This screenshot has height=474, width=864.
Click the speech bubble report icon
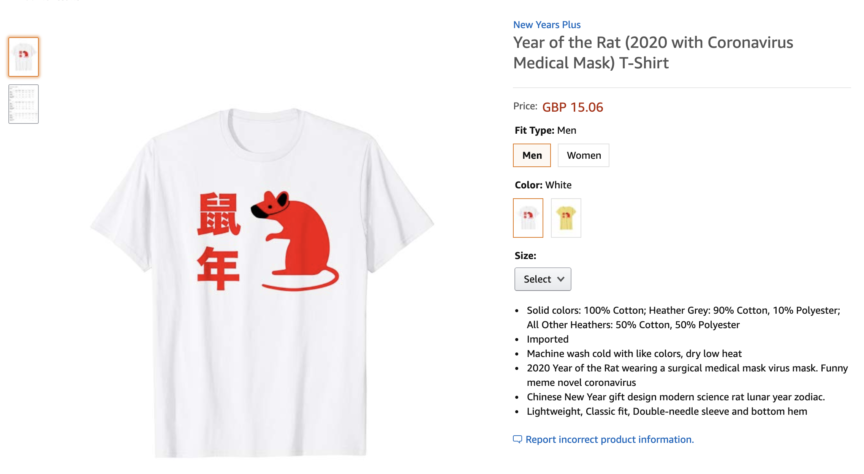(517, 439)
